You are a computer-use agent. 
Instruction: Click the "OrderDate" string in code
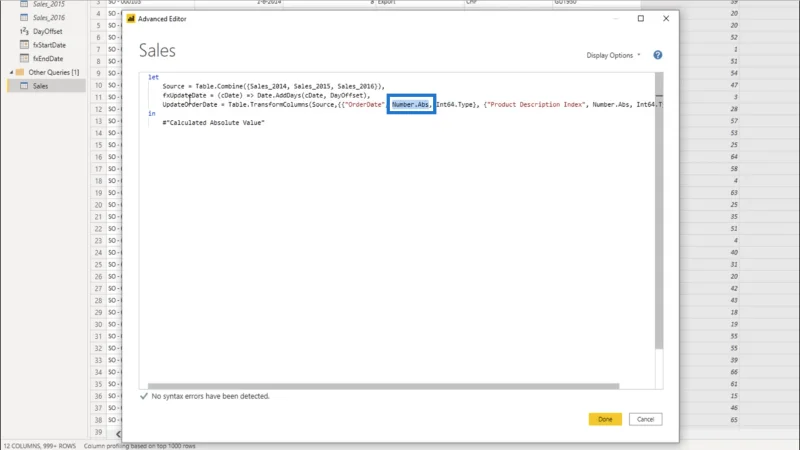click(364, 105)
